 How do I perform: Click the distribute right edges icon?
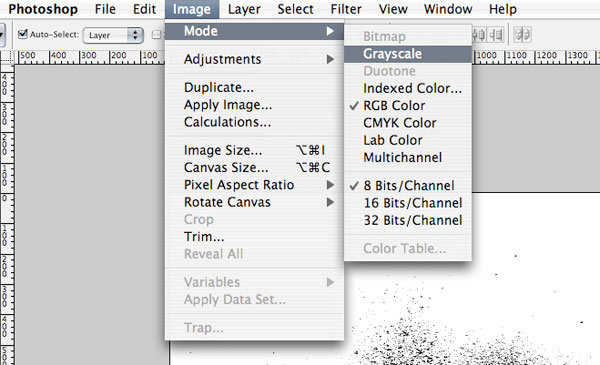496,35
